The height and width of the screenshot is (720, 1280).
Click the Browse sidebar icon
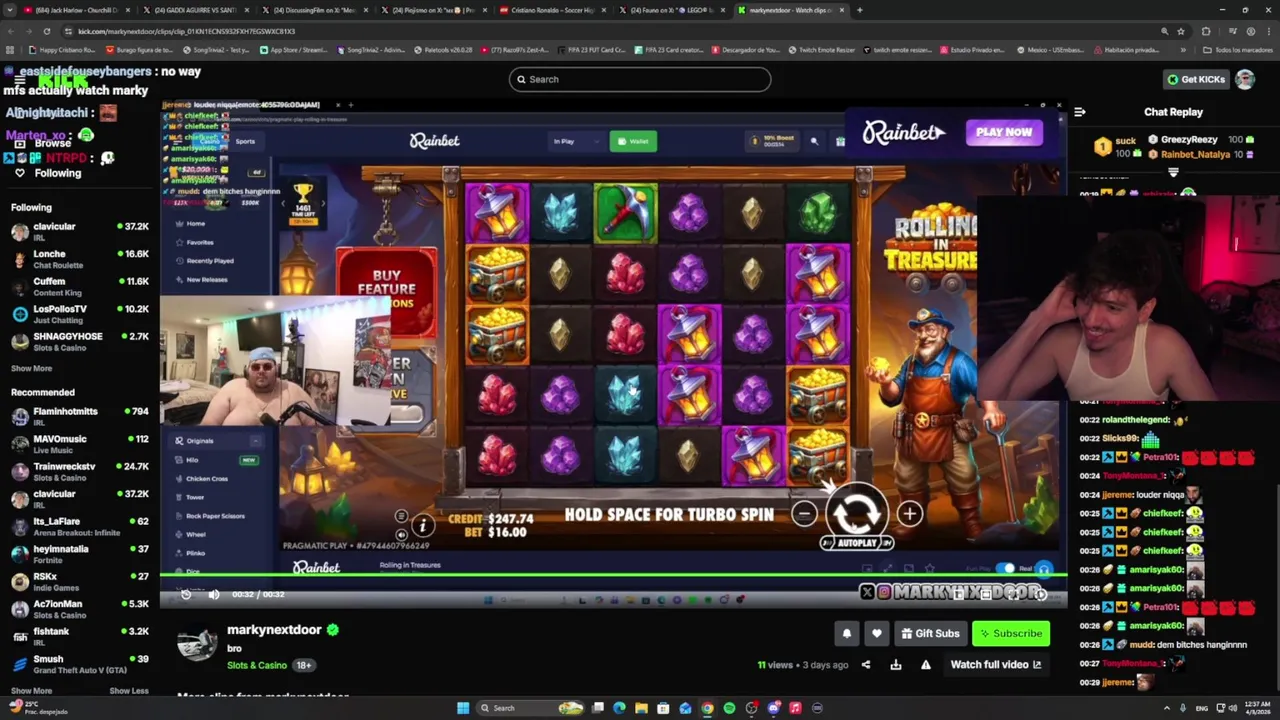click(19, 143)
